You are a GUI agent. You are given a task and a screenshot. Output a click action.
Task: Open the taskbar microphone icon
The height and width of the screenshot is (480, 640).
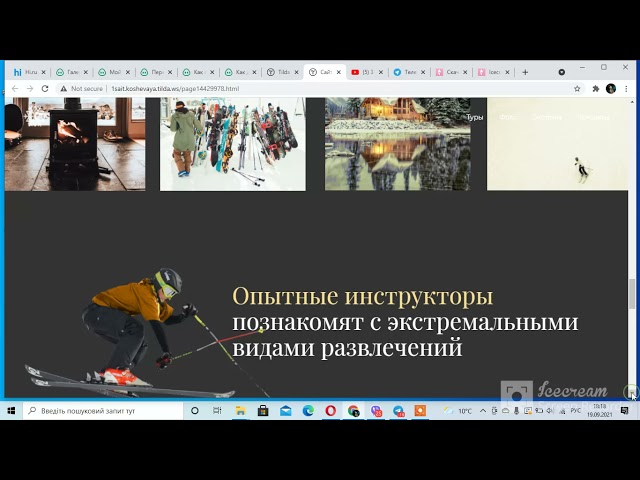click(516, 411)
